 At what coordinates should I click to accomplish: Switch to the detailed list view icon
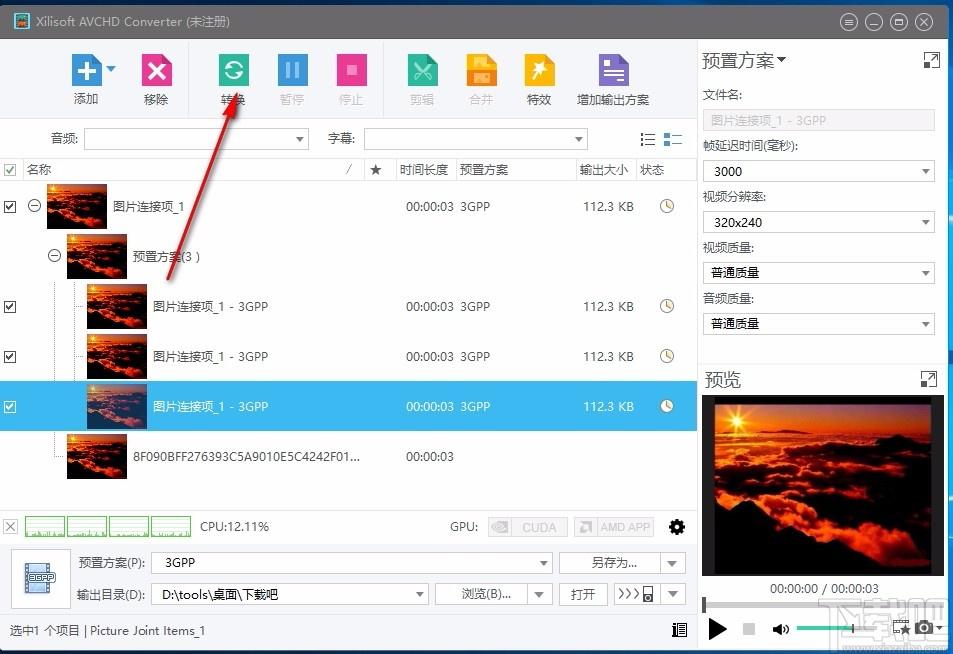point(672,140)
